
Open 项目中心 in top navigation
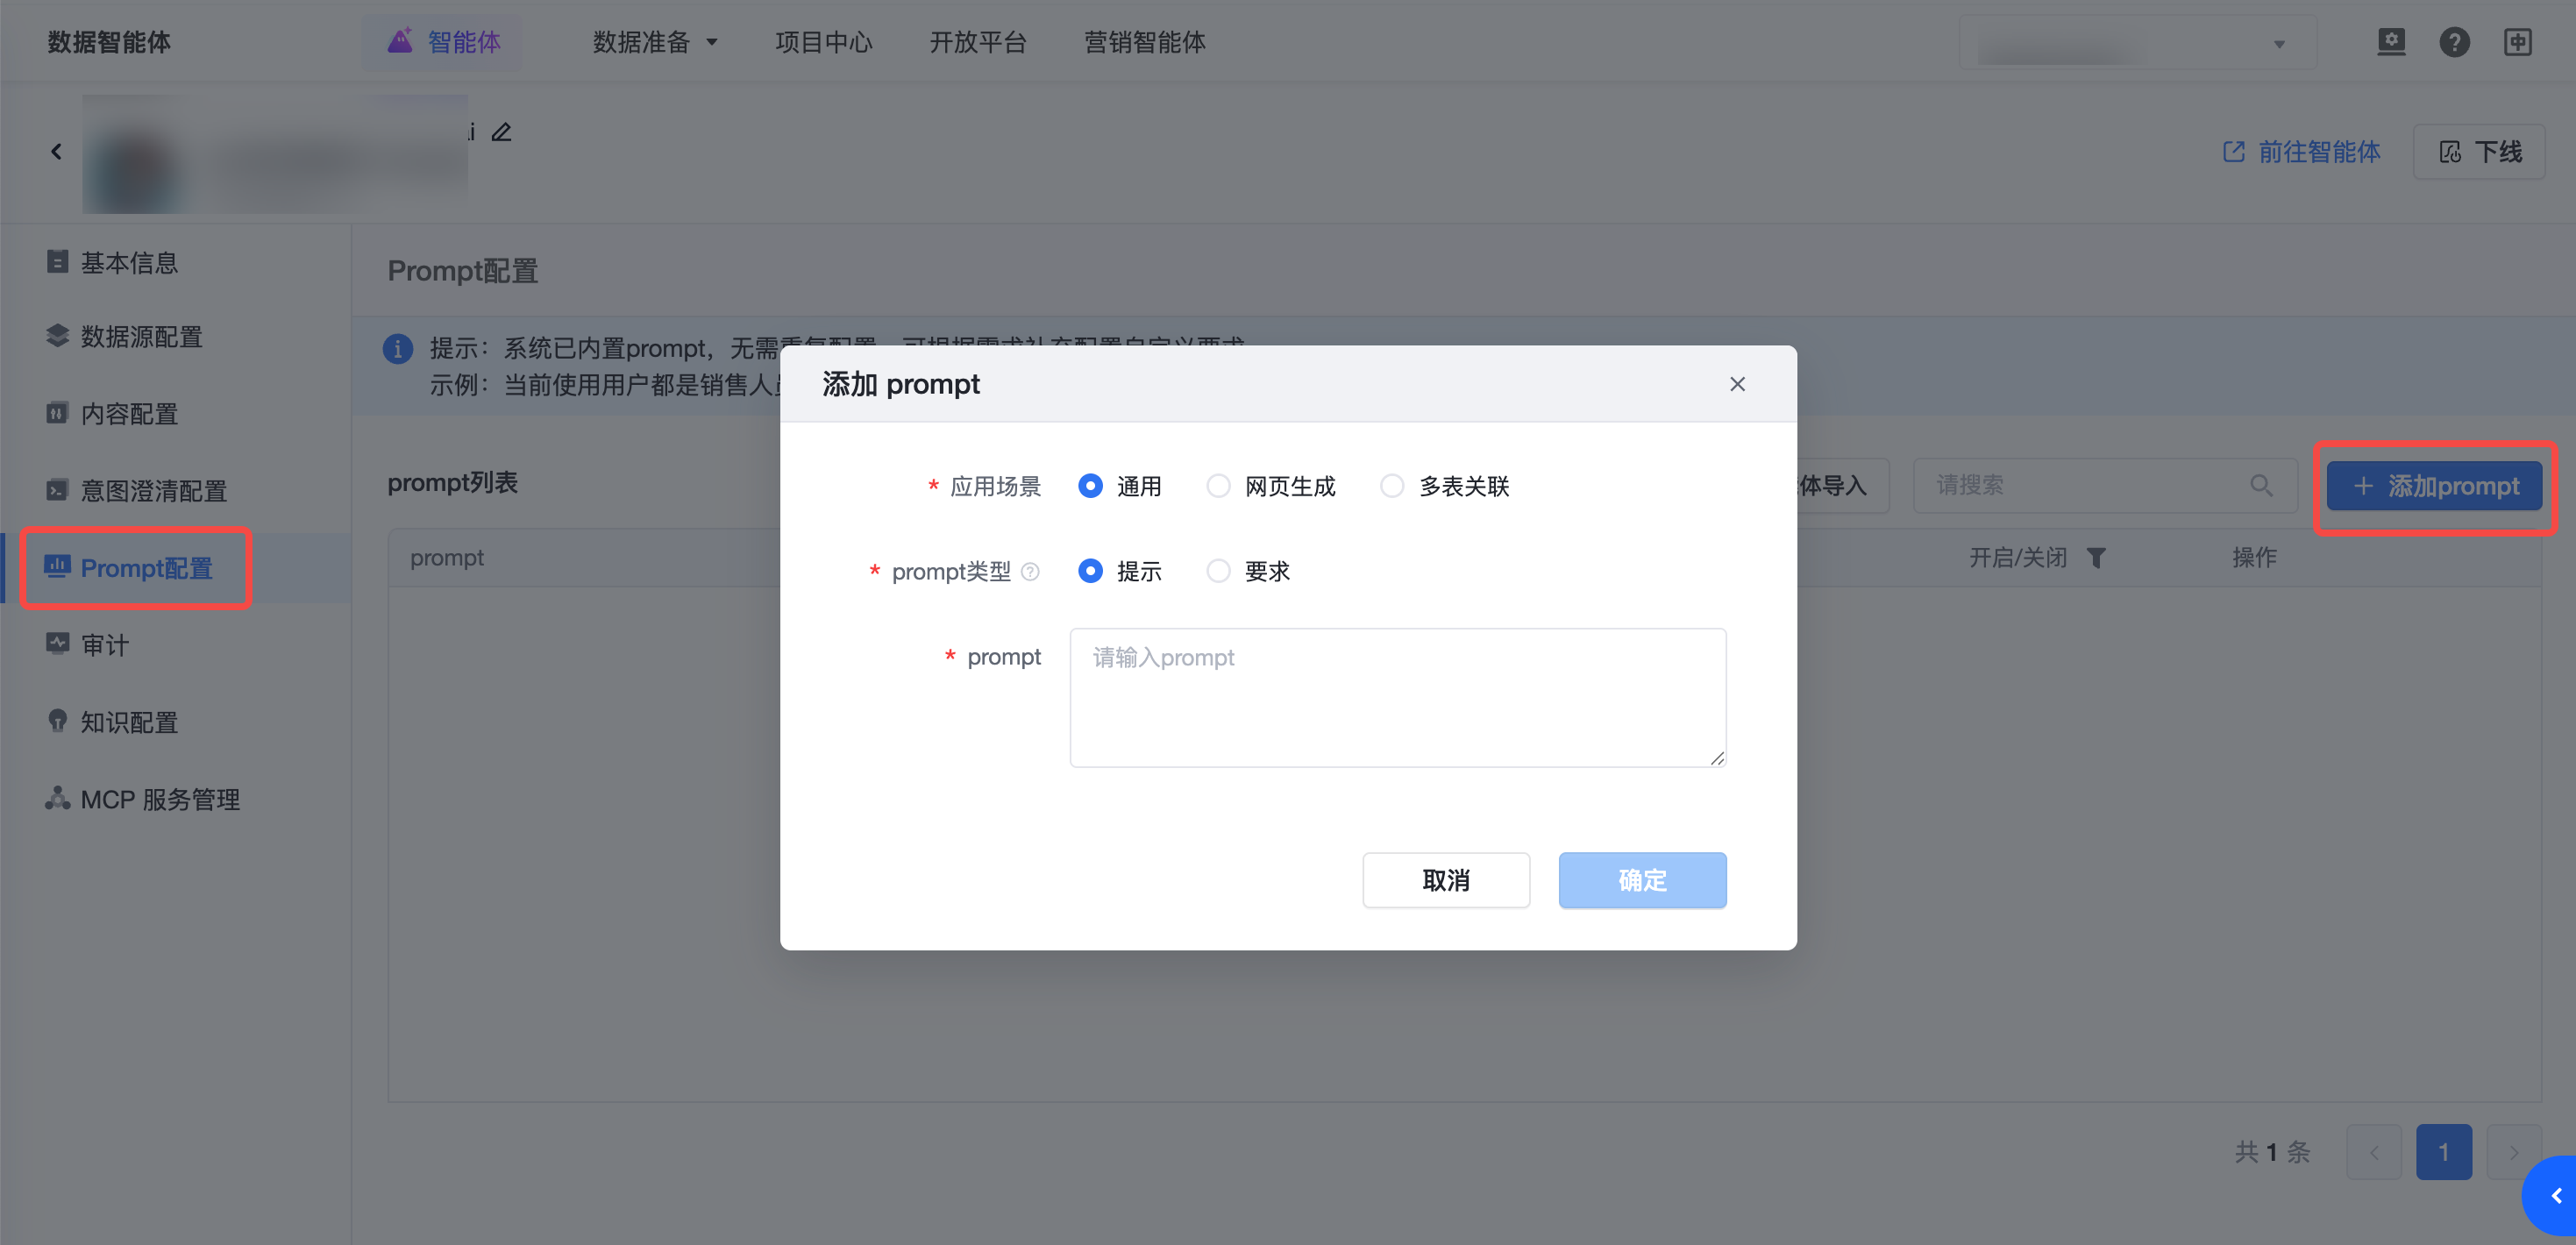pos(823,42)
